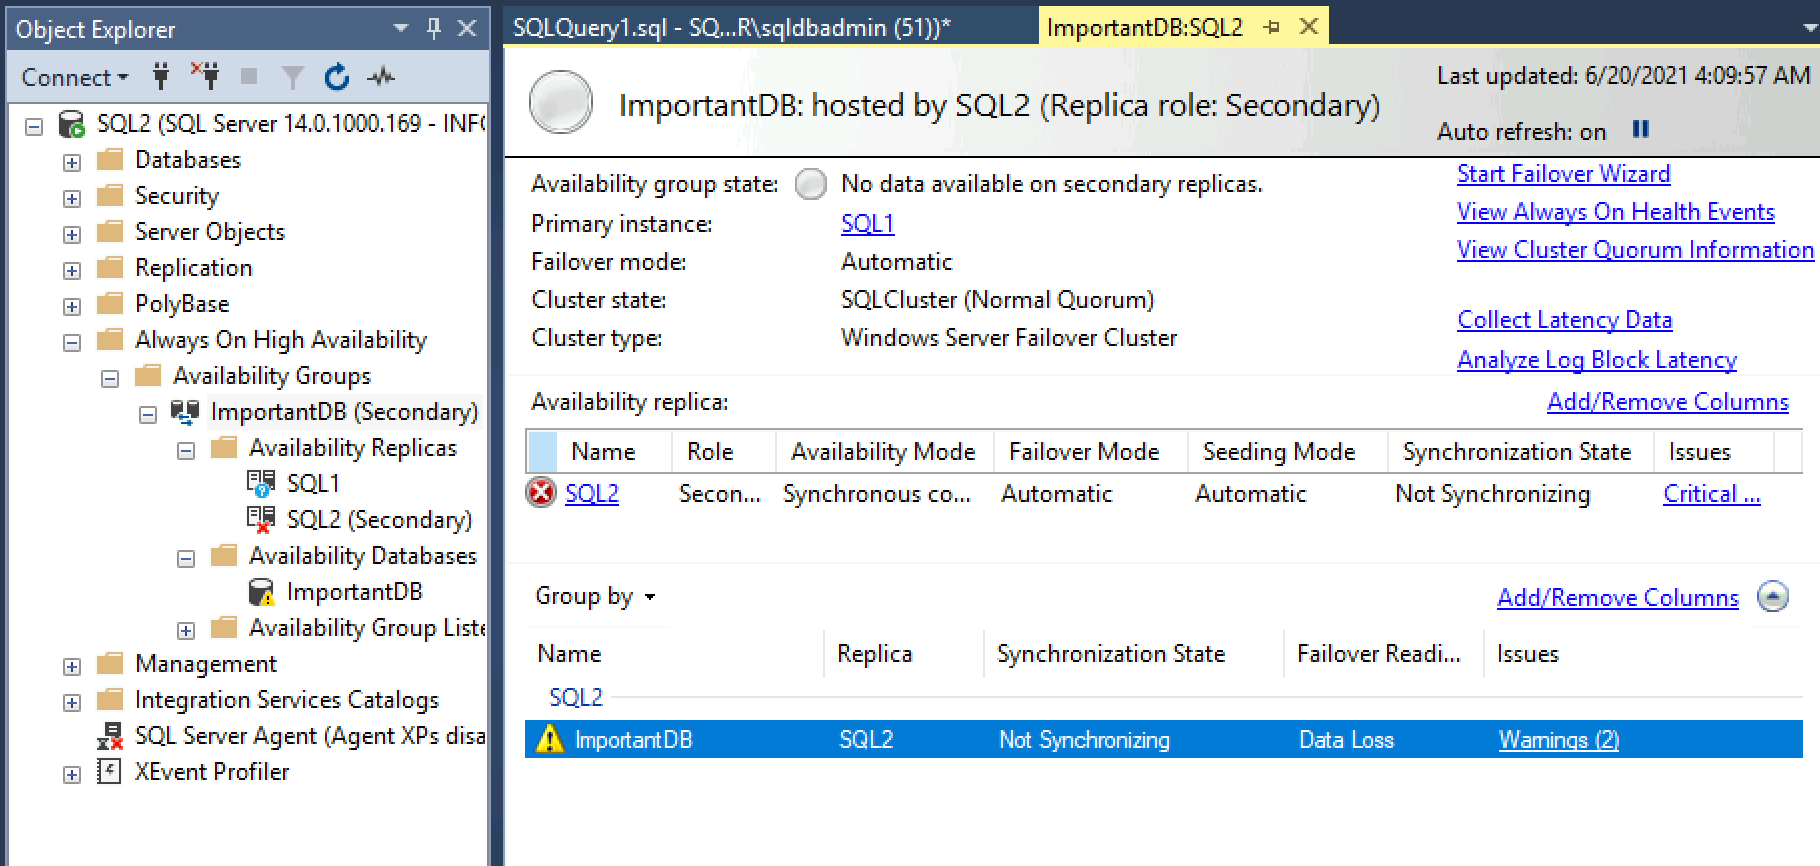Open the Start Failover Wizard link
Viewport: 1820px width, 866px height.
tap(1563, 173)
